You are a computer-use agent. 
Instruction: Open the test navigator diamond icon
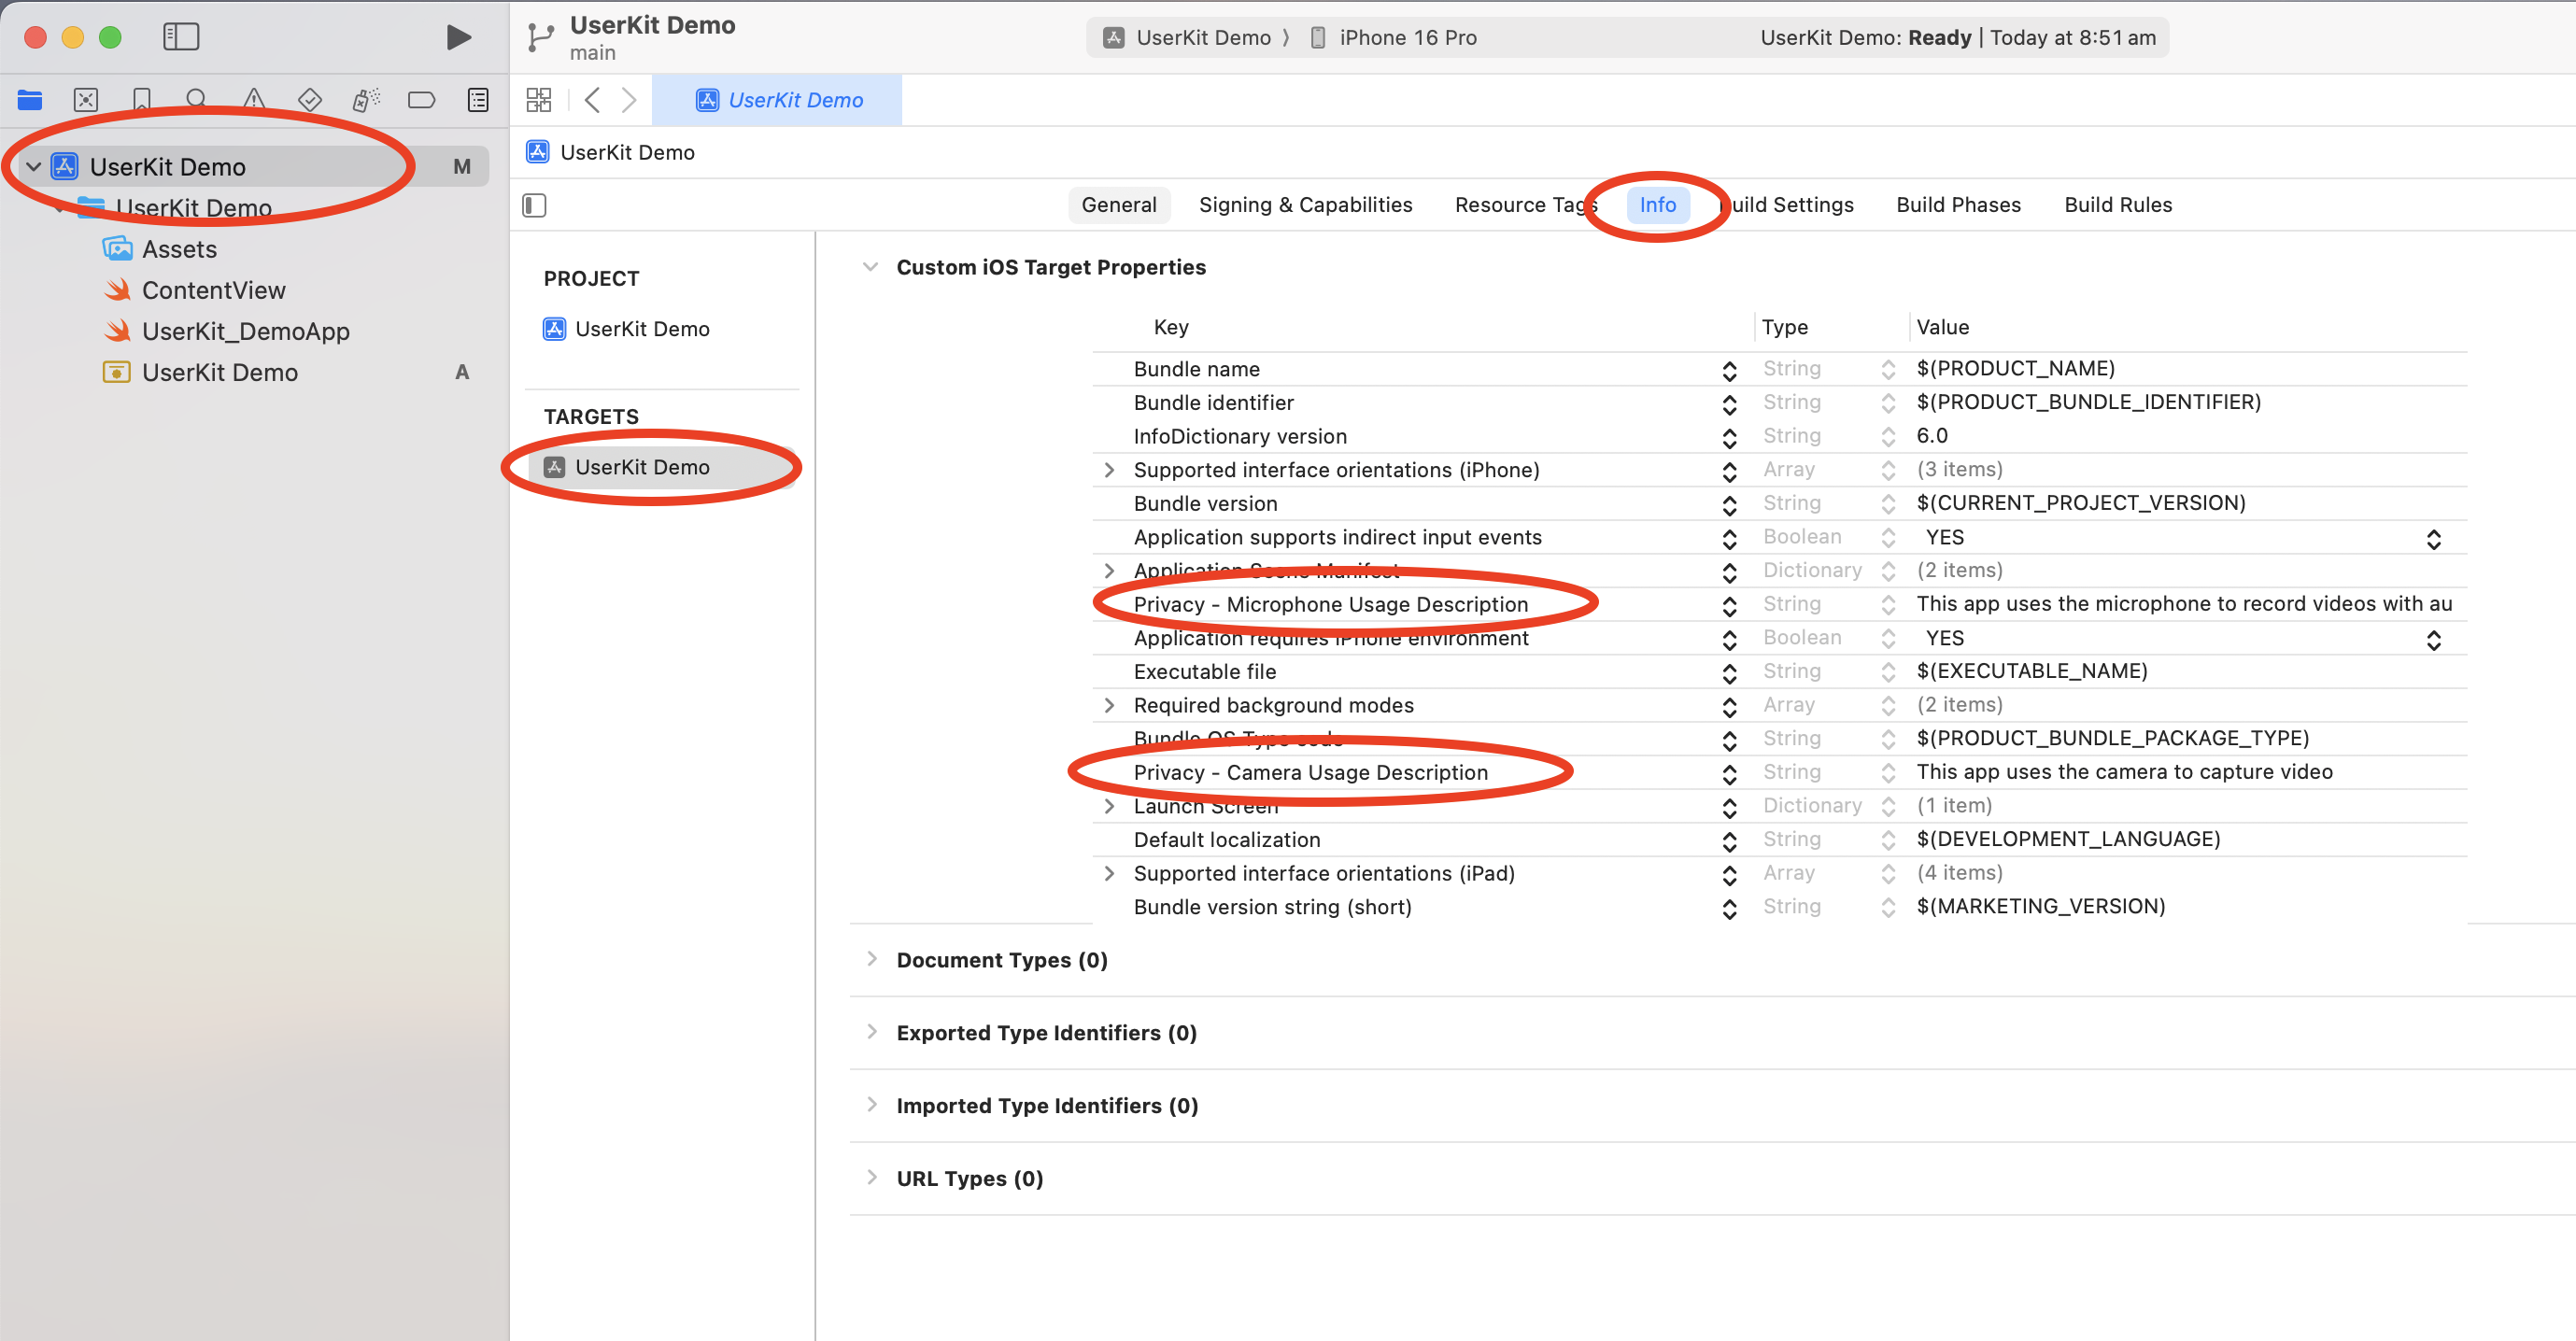(310, 99)
